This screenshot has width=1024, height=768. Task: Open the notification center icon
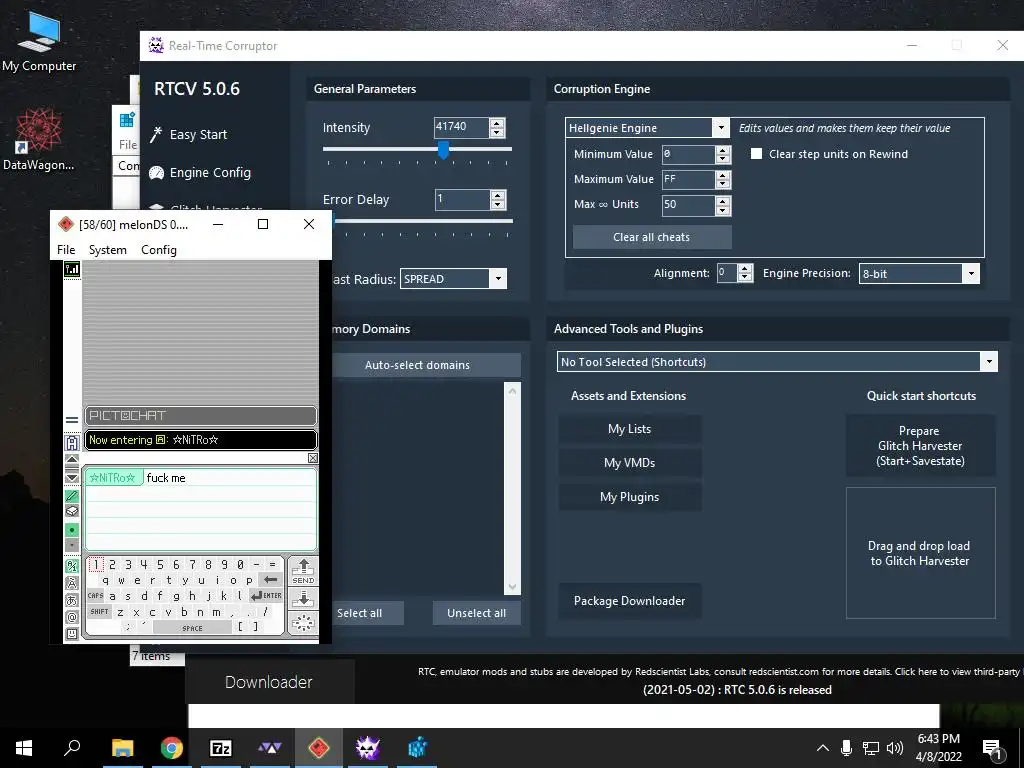click(x=992, y=749)
